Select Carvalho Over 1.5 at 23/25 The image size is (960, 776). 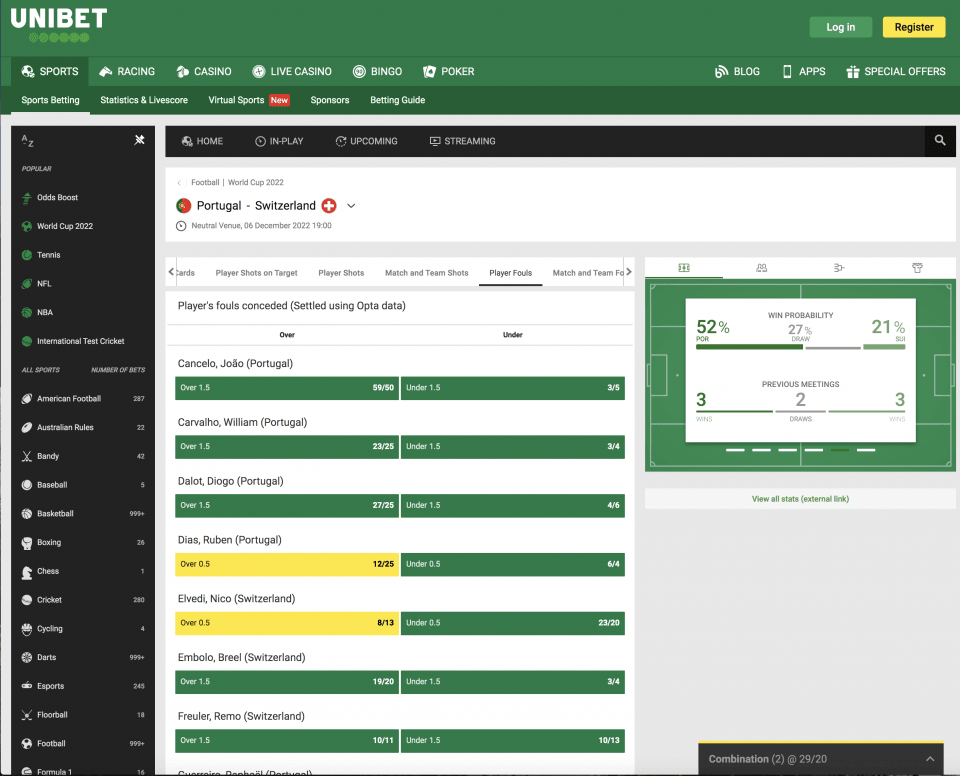pos(287,446)
